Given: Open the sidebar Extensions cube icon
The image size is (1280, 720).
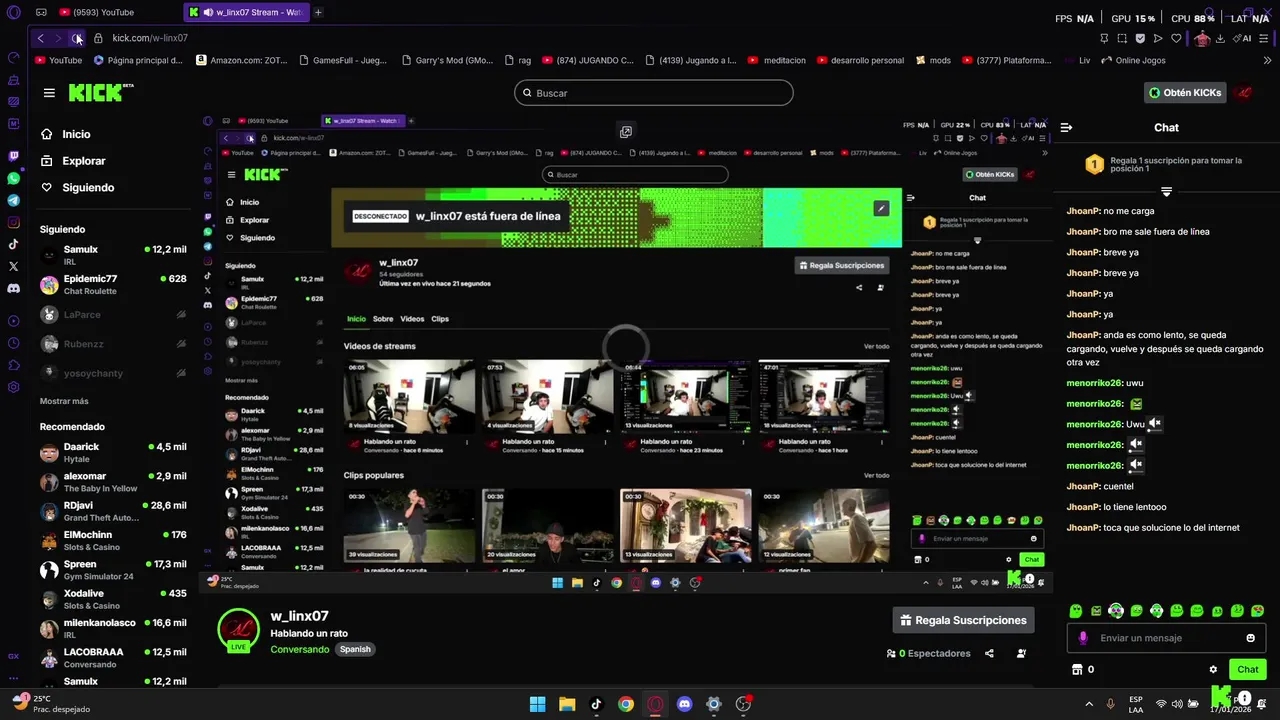Looking at the screenshot, I should (13, 365).
